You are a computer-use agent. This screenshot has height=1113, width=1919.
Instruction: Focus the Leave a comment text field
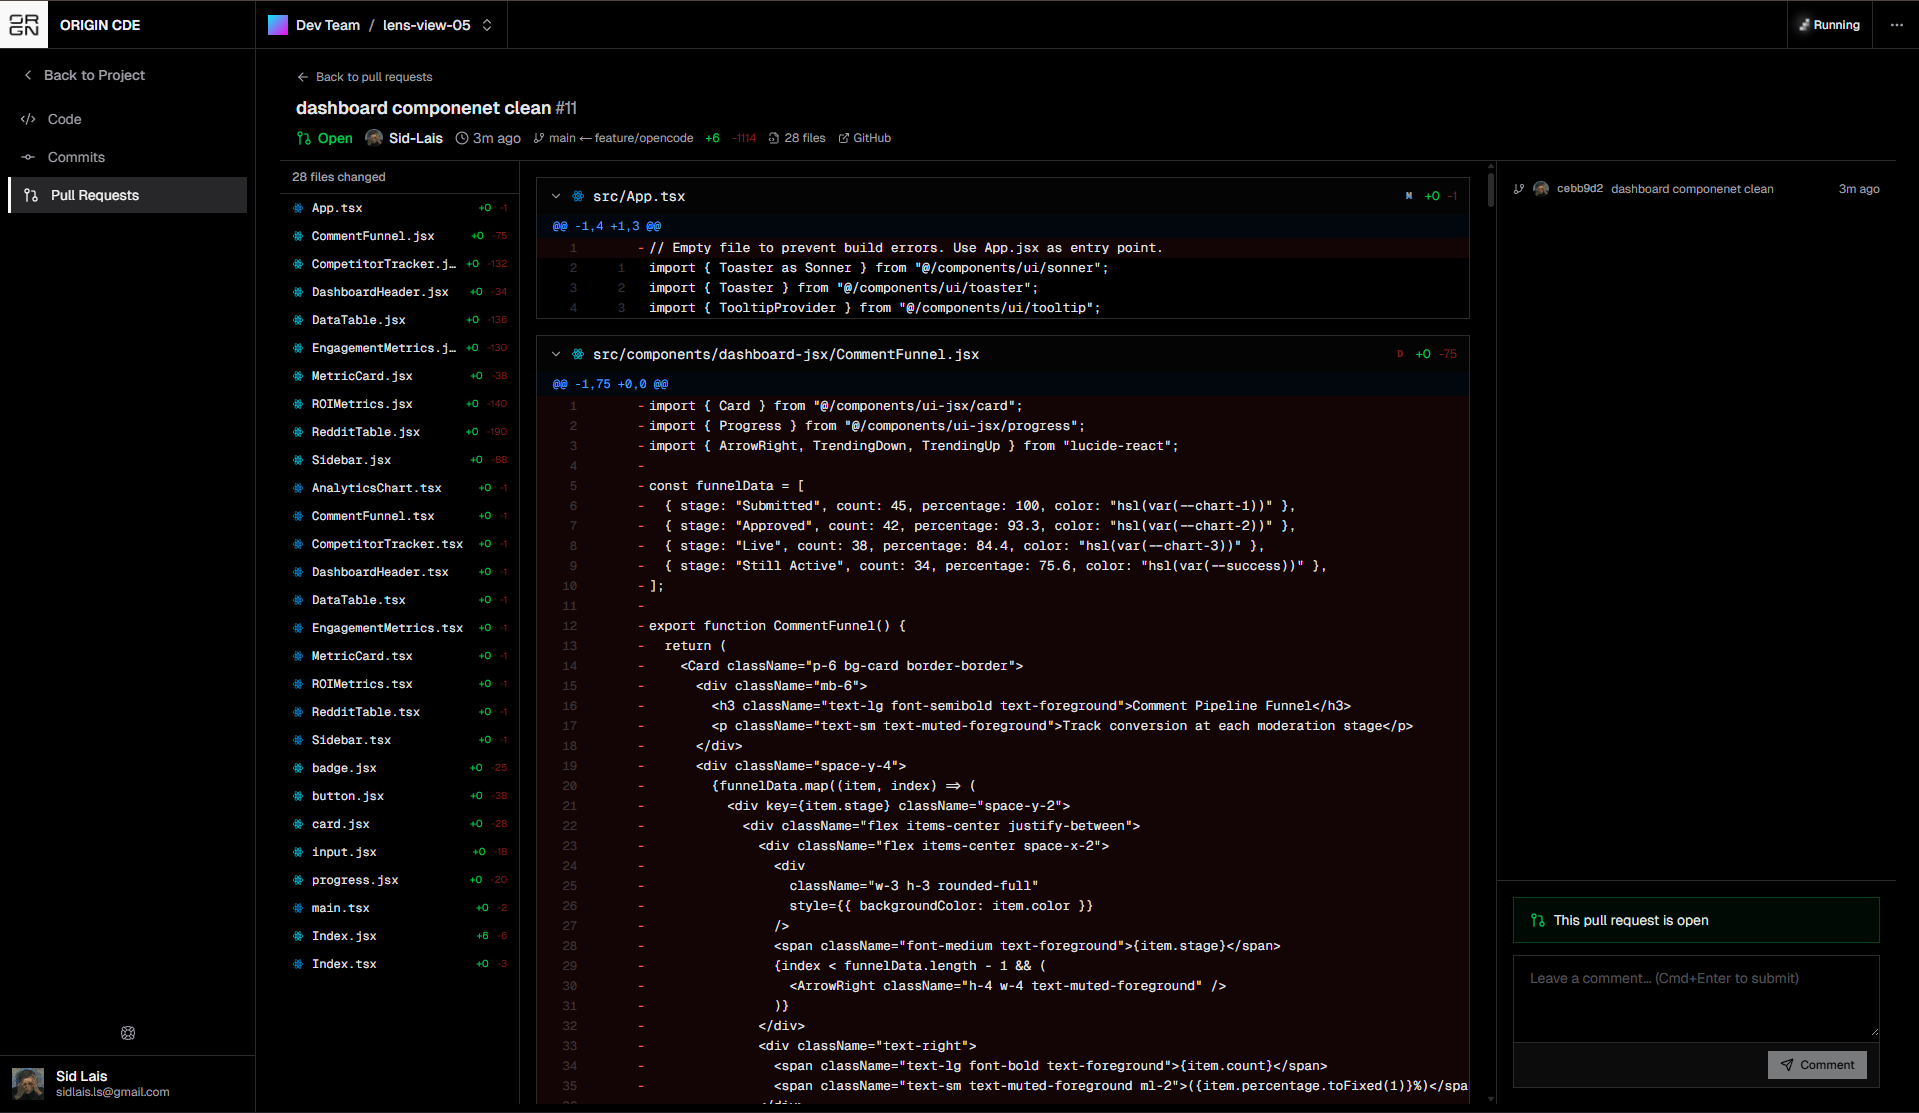(x=1695, y=998)
